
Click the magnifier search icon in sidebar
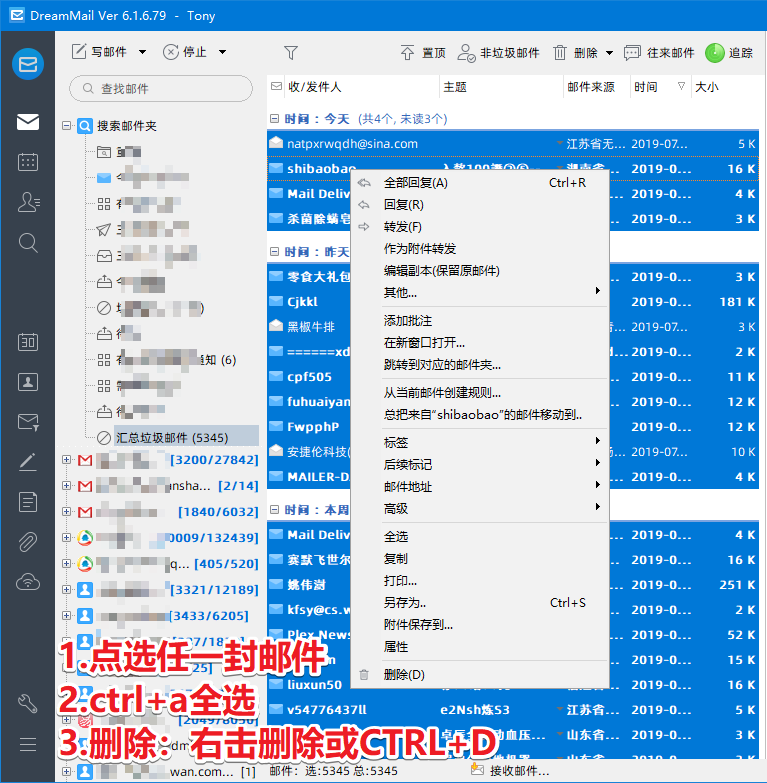(28, 243)
